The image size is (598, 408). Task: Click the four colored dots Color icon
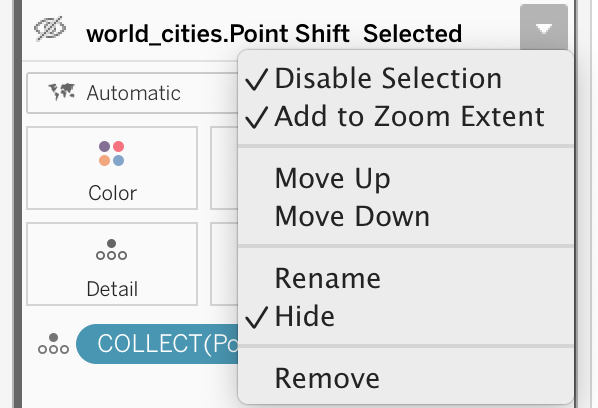pos(112,153)
